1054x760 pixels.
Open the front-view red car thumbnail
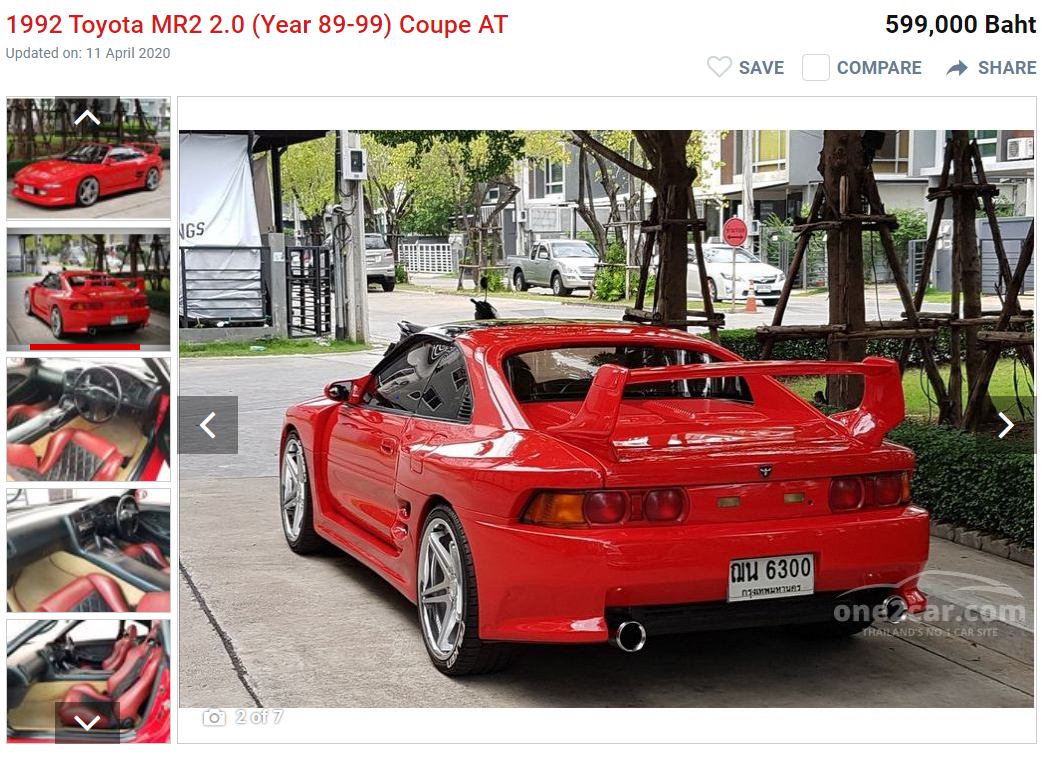[x=88, y=158]
